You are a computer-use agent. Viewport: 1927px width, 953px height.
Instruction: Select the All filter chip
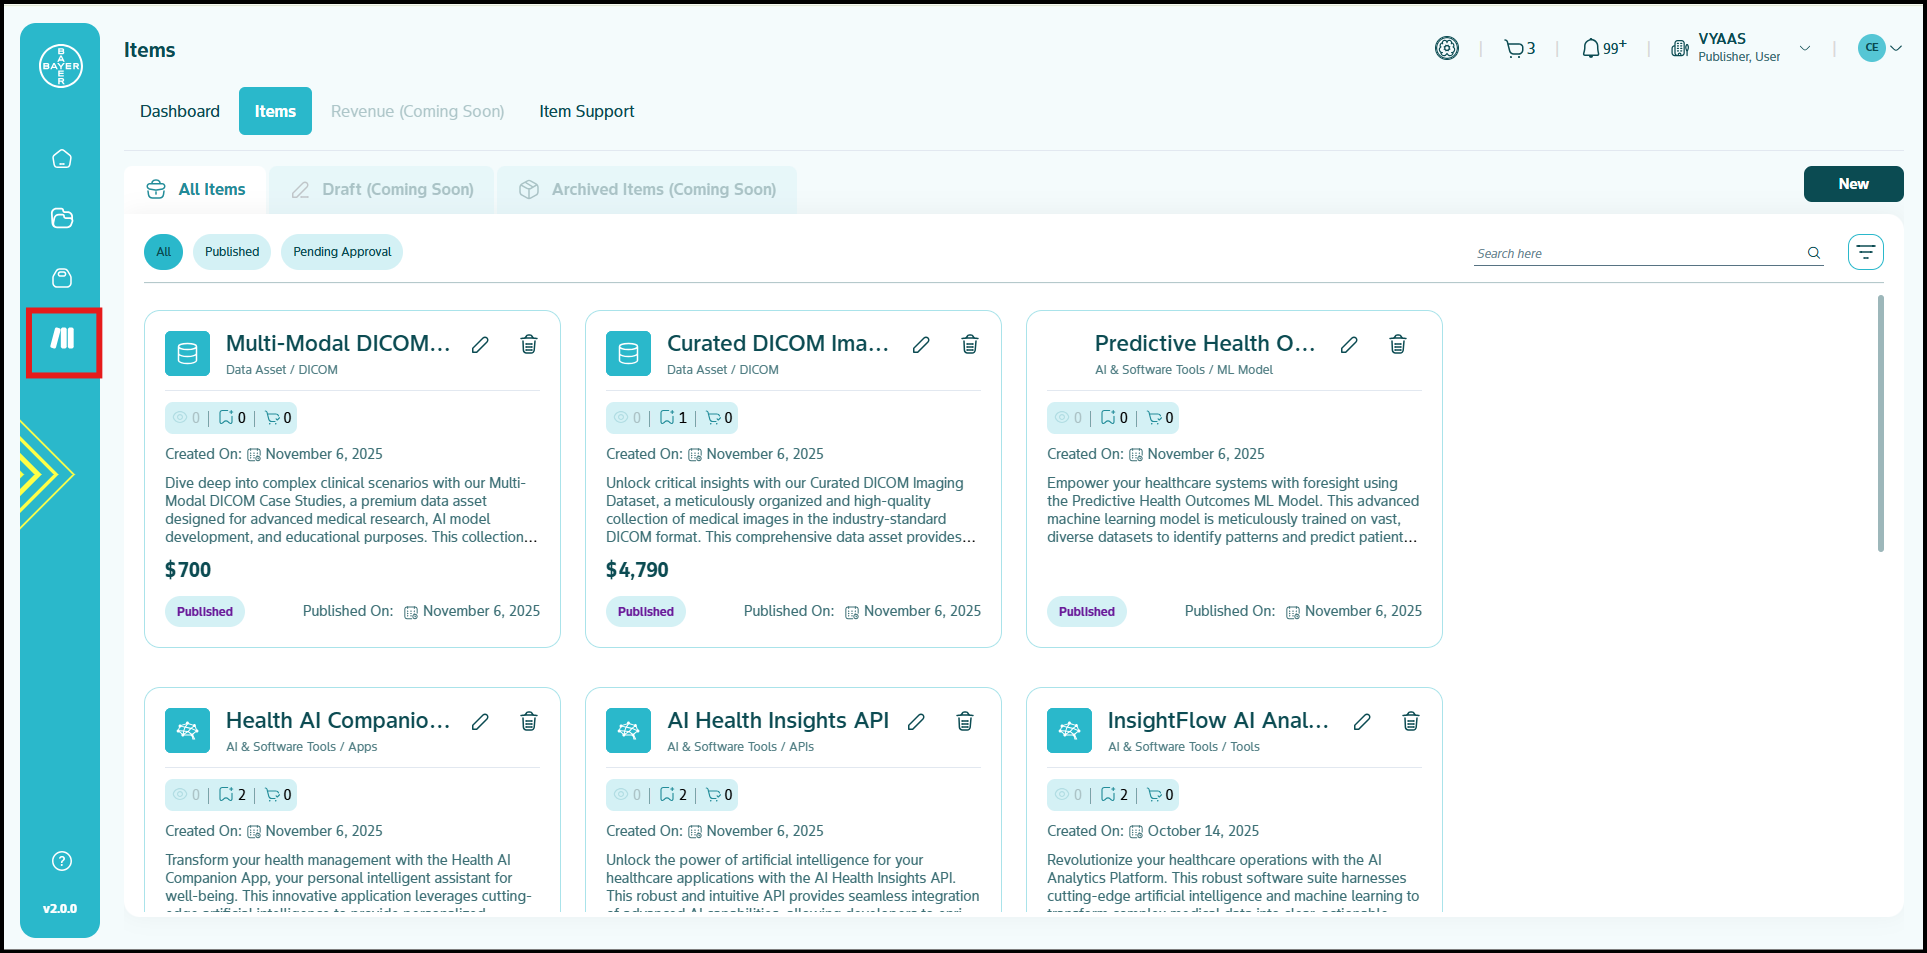[163, 252]
